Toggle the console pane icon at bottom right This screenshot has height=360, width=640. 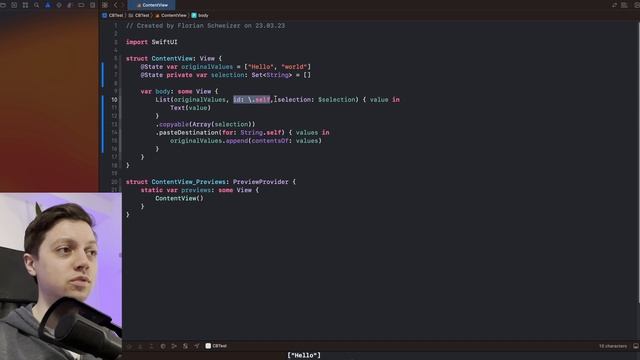[636, 346]
